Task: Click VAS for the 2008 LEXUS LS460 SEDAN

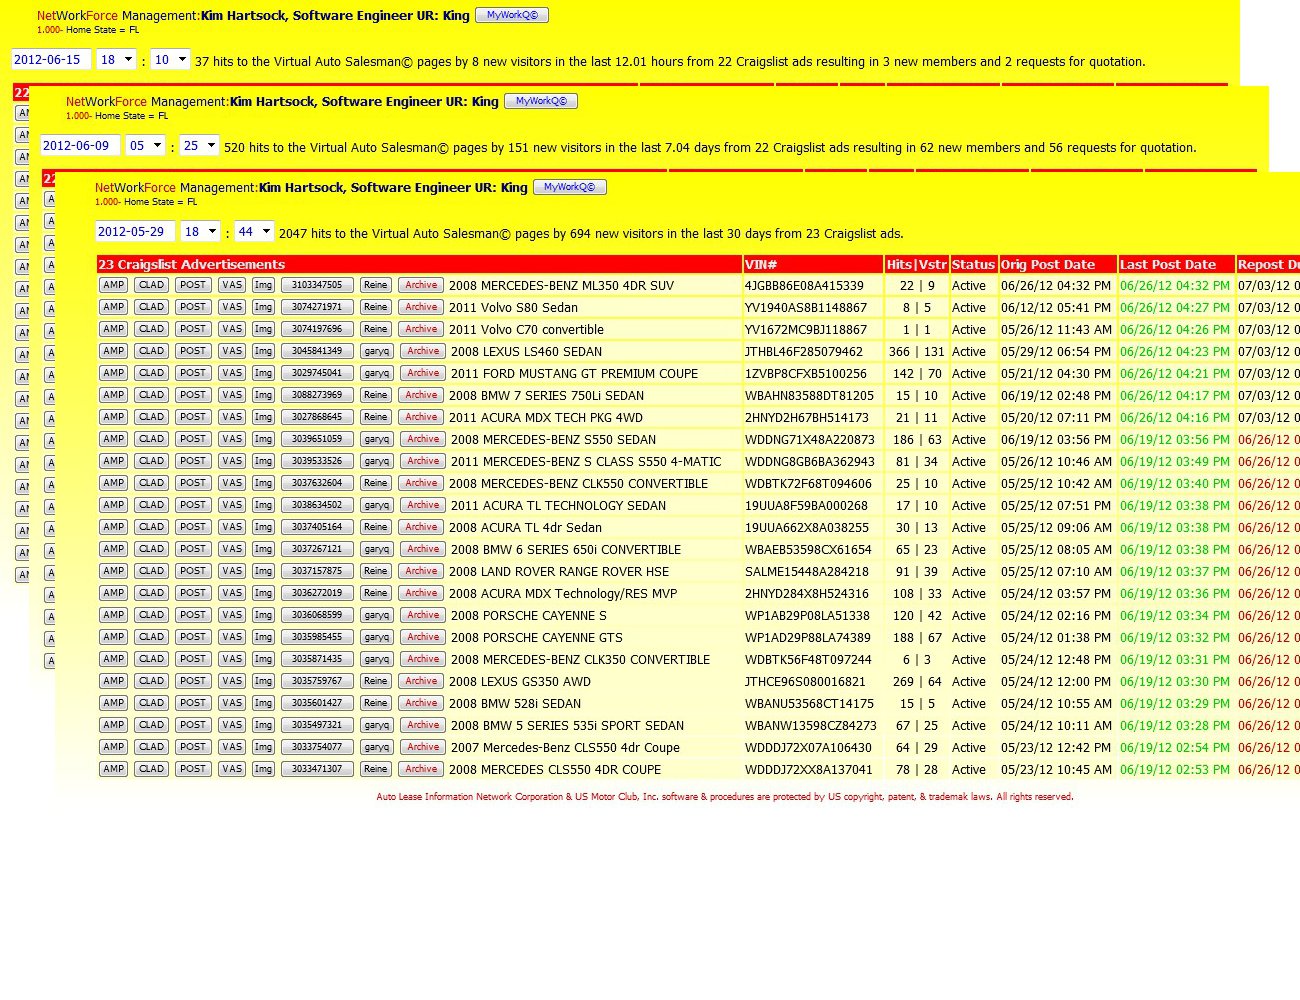Action: (232, 351)
